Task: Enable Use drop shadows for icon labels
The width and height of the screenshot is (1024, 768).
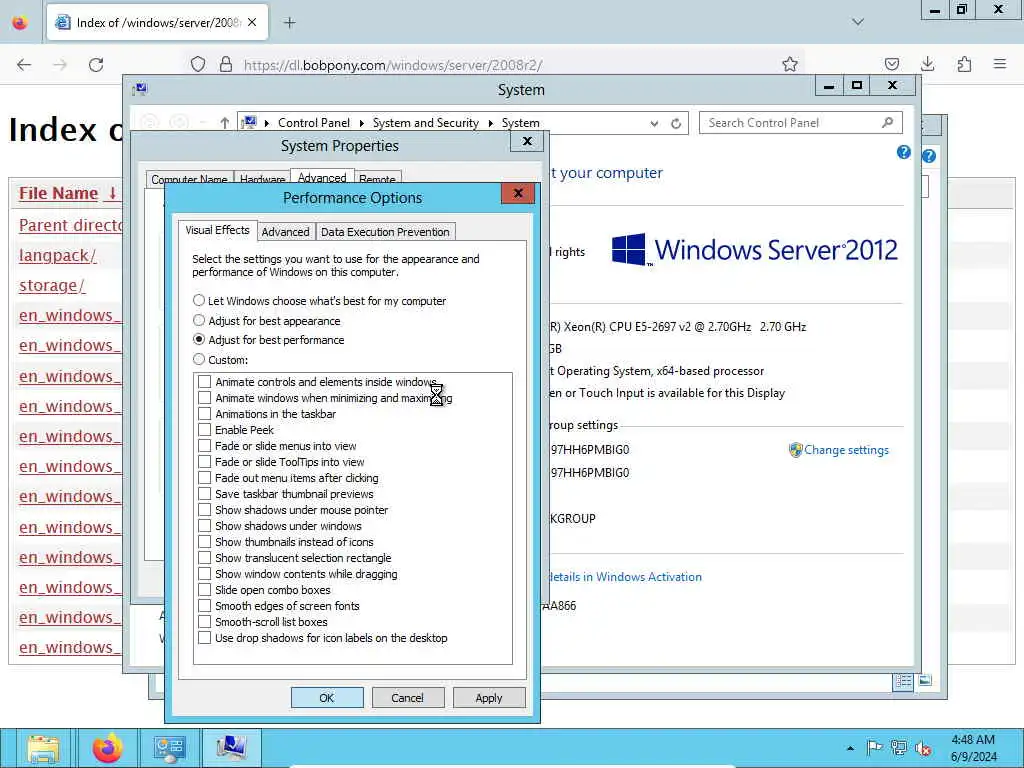Action: (x=204, y=637)
